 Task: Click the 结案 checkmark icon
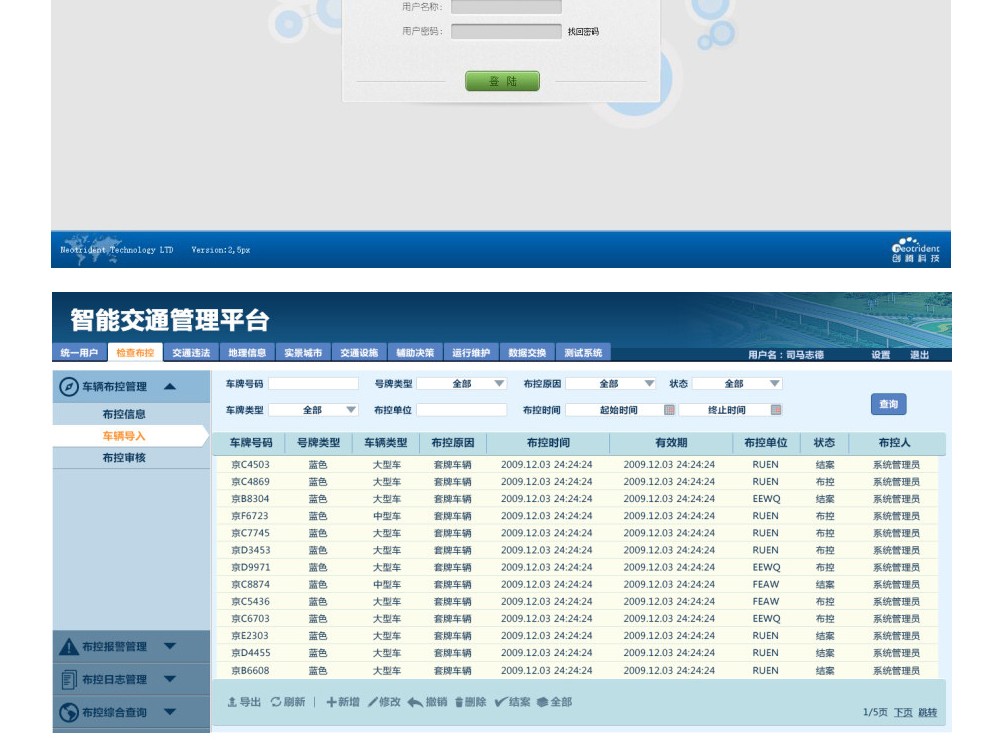click(x=501, y=702)
